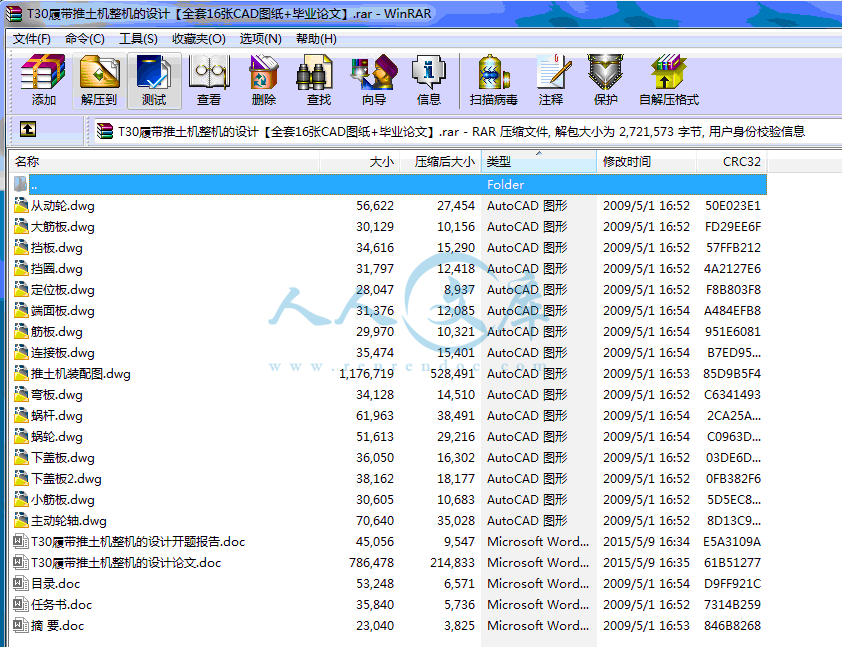842x647 pixels.
Task: Click the 扫描病毒 (Virus Scan) icon
Action: click(x=493, y=81)
